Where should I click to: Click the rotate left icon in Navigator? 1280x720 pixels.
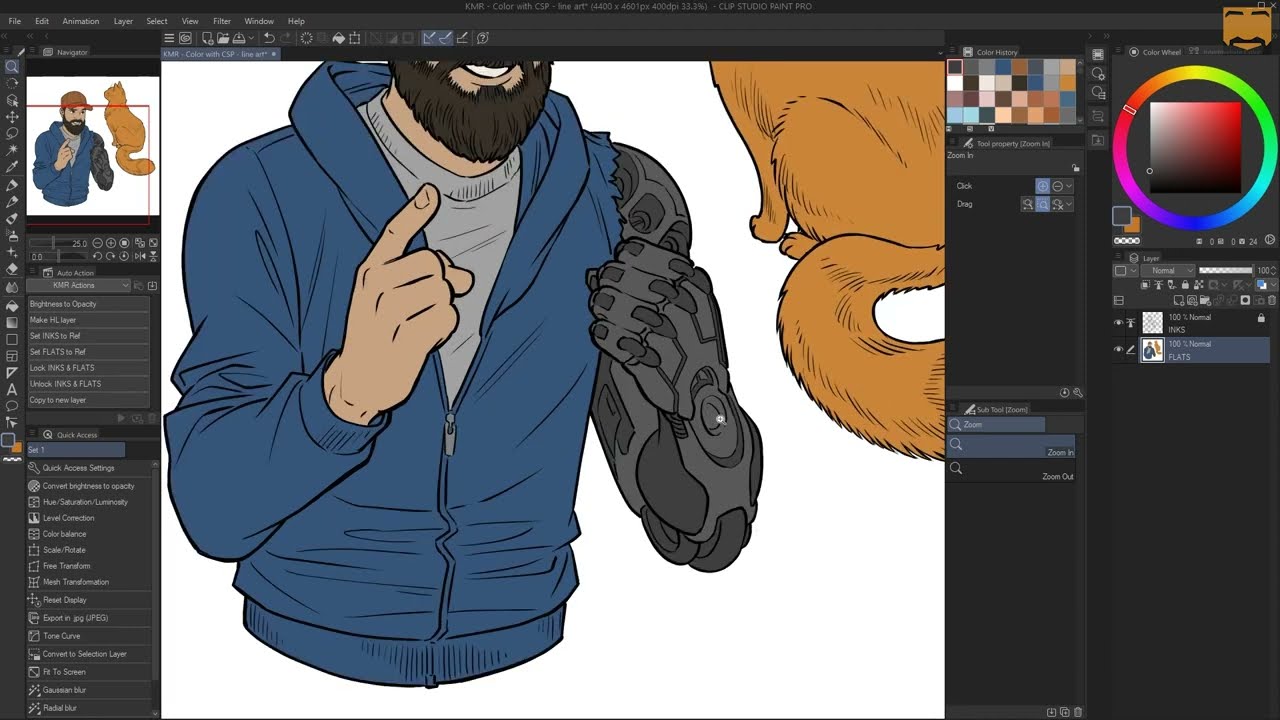(97, 256)
